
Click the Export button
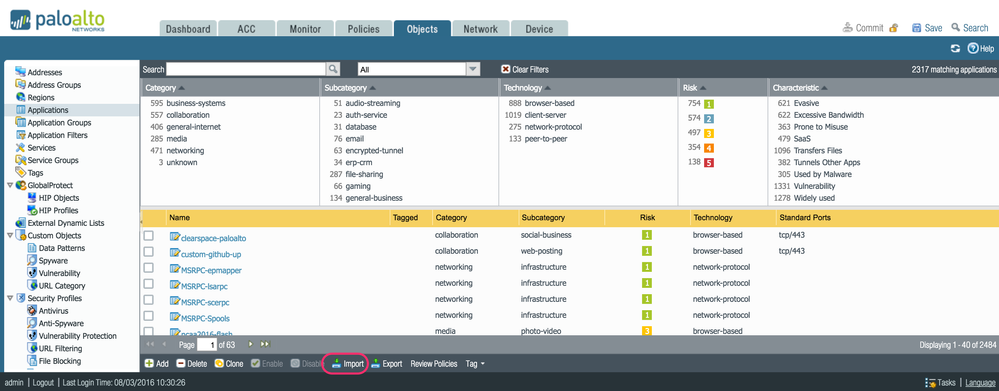click(x=387, y=364)
